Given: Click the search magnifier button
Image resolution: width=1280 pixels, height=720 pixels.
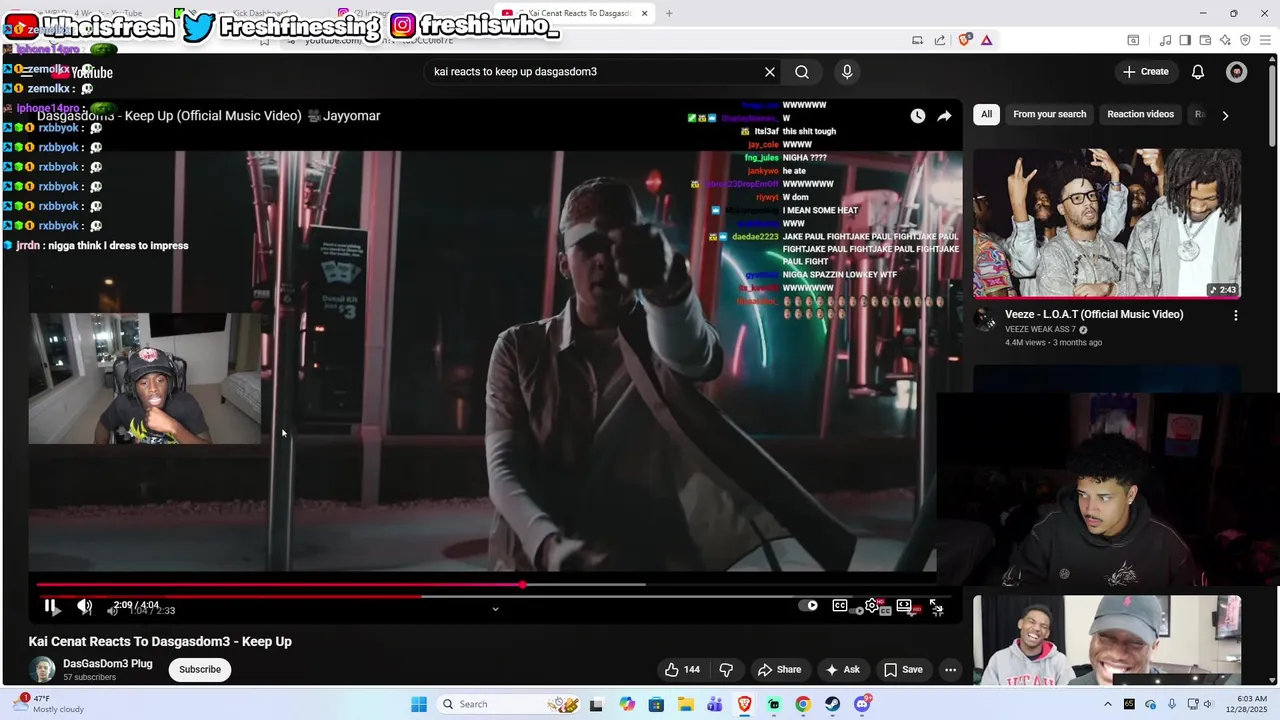Looking at the screenshot, I should (x=802, y=72).
